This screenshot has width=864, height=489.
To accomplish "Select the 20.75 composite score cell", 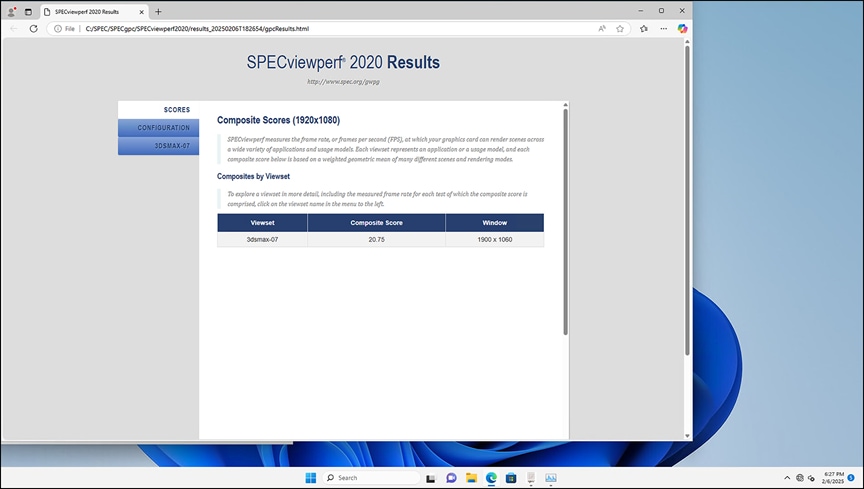I will (x=376, y=239).
